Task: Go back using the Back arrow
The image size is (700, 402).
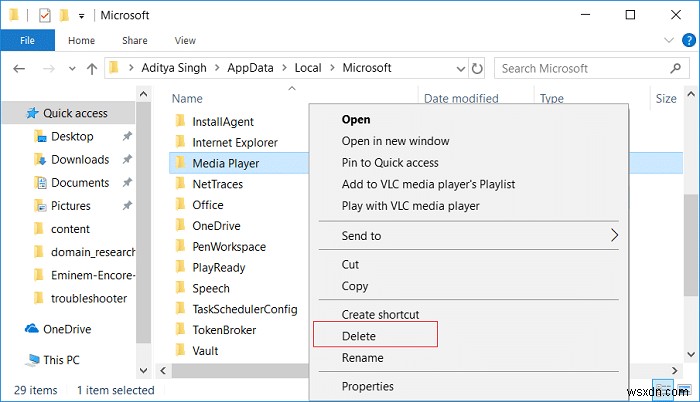Action: (20, 68)
